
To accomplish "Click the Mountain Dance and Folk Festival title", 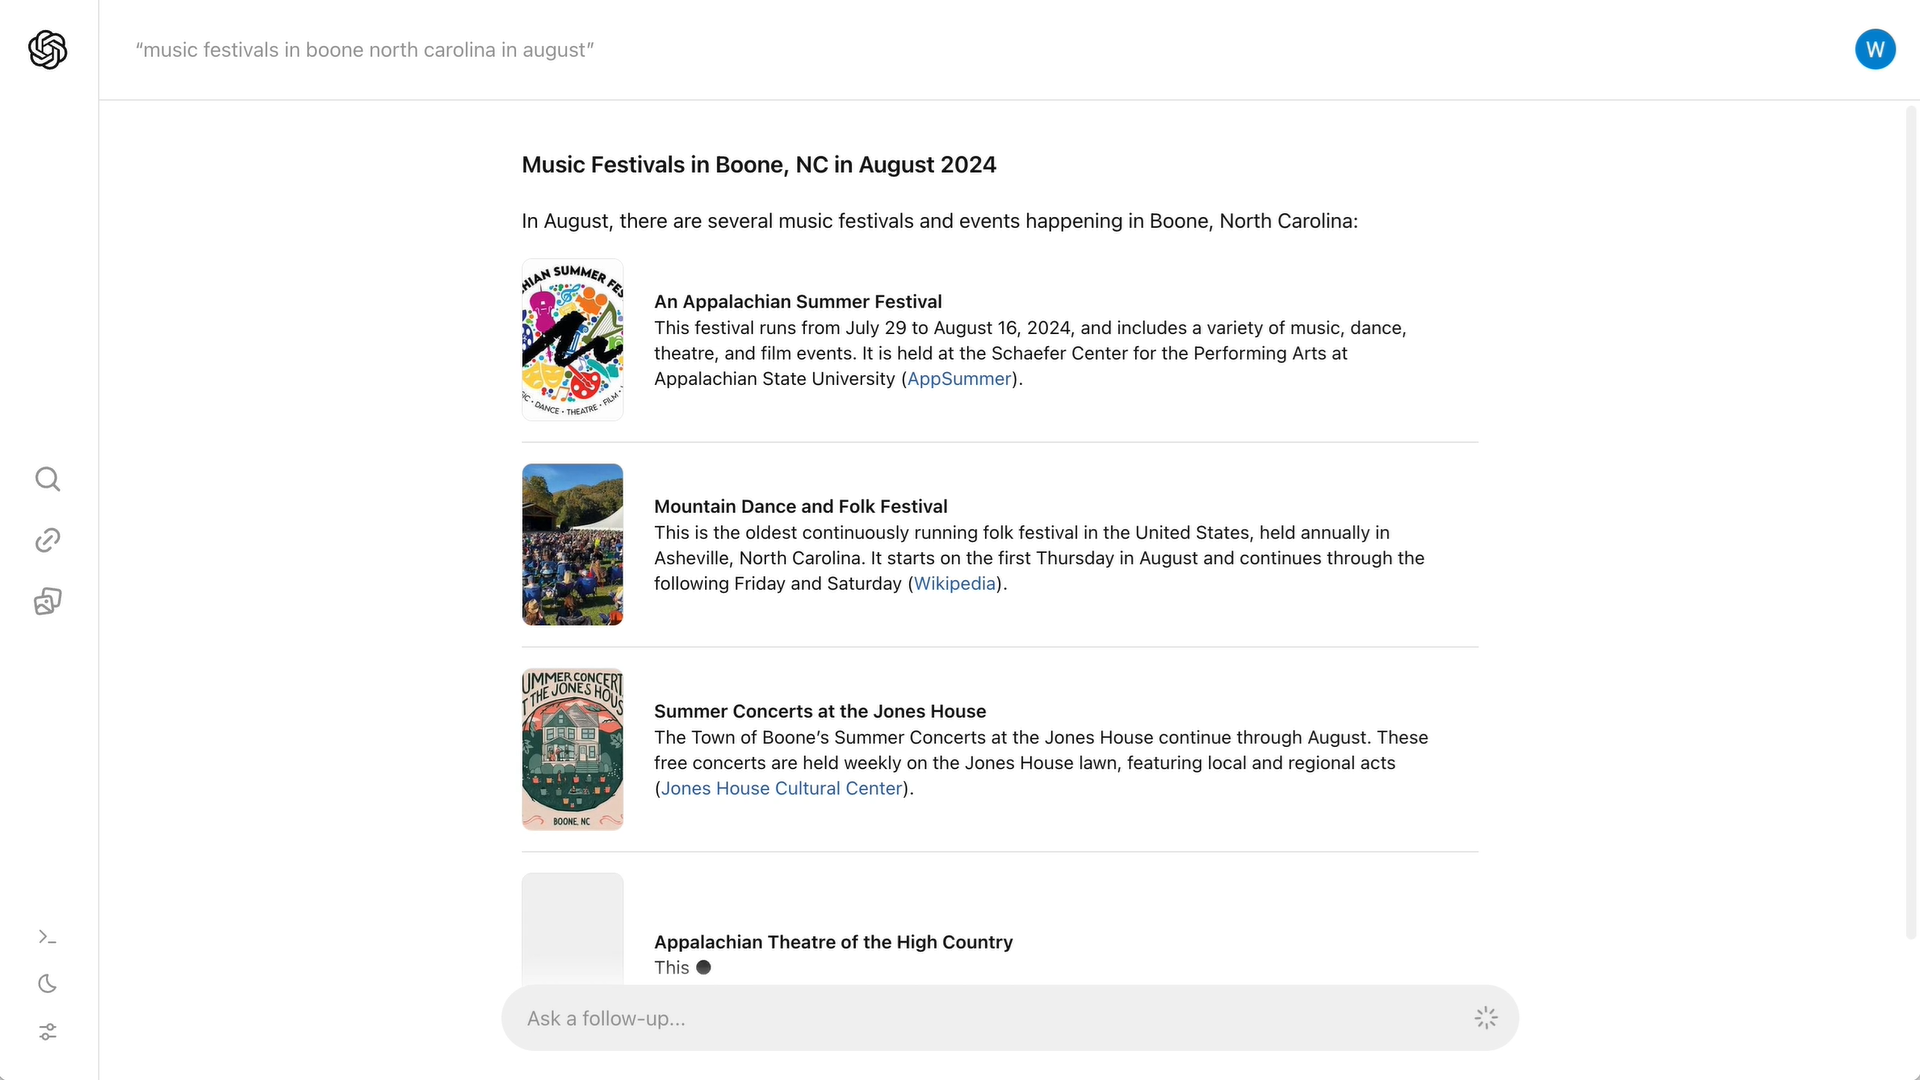I will pyautogui.click(x=801, y=507).
